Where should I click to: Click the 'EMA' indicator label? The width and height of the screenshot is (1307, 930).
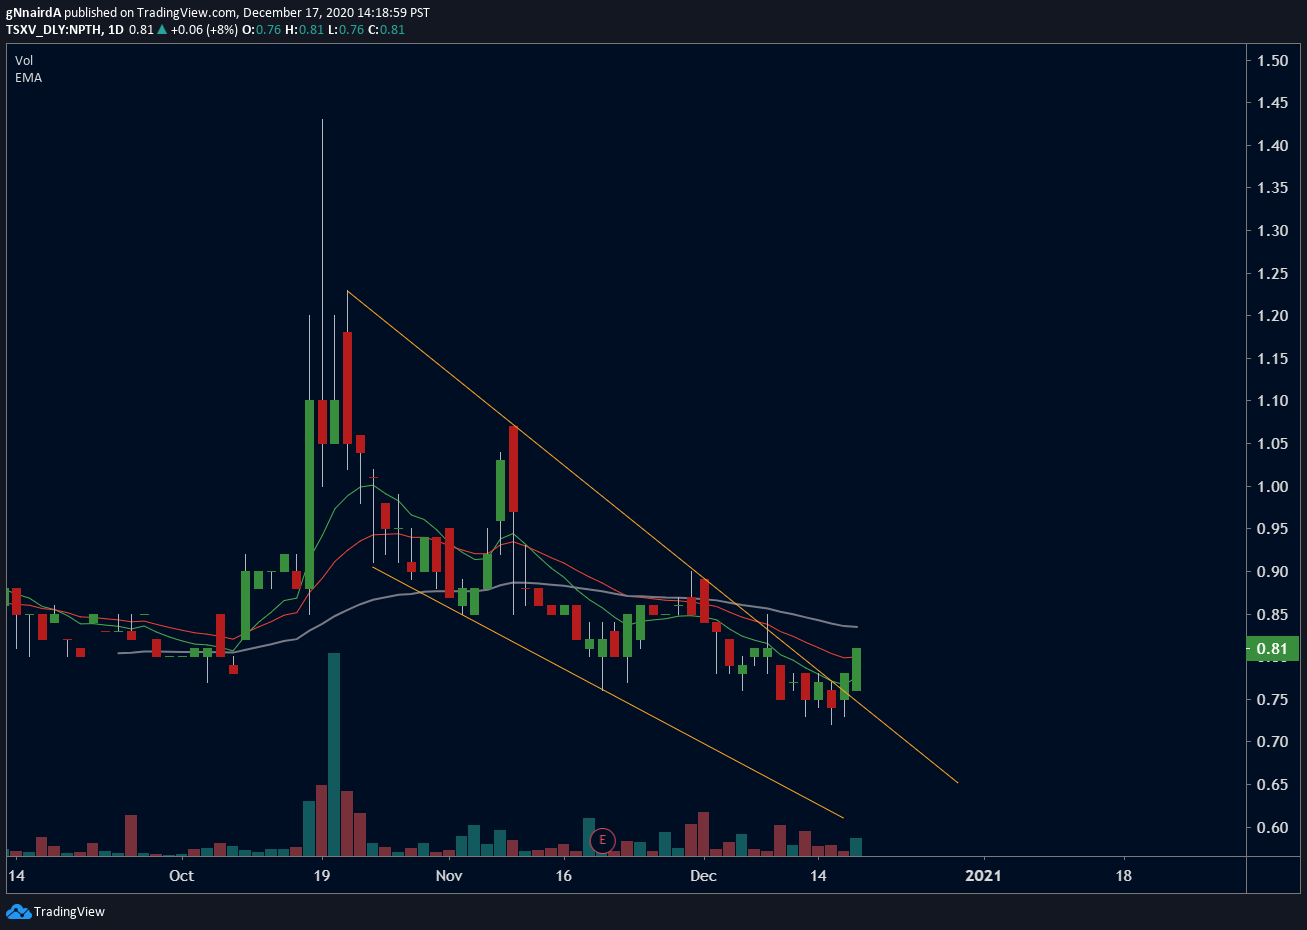[x=28, y=78]
